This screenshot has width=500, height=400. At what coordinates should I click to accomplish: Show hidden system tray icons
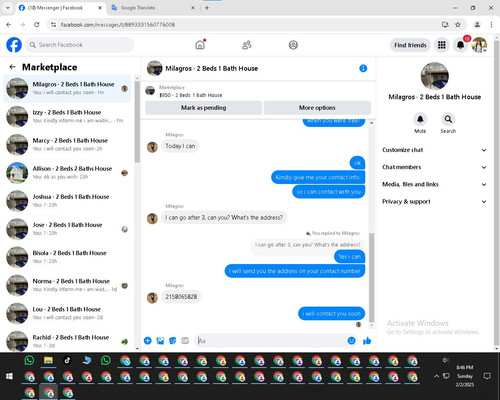tap(436, 376)
